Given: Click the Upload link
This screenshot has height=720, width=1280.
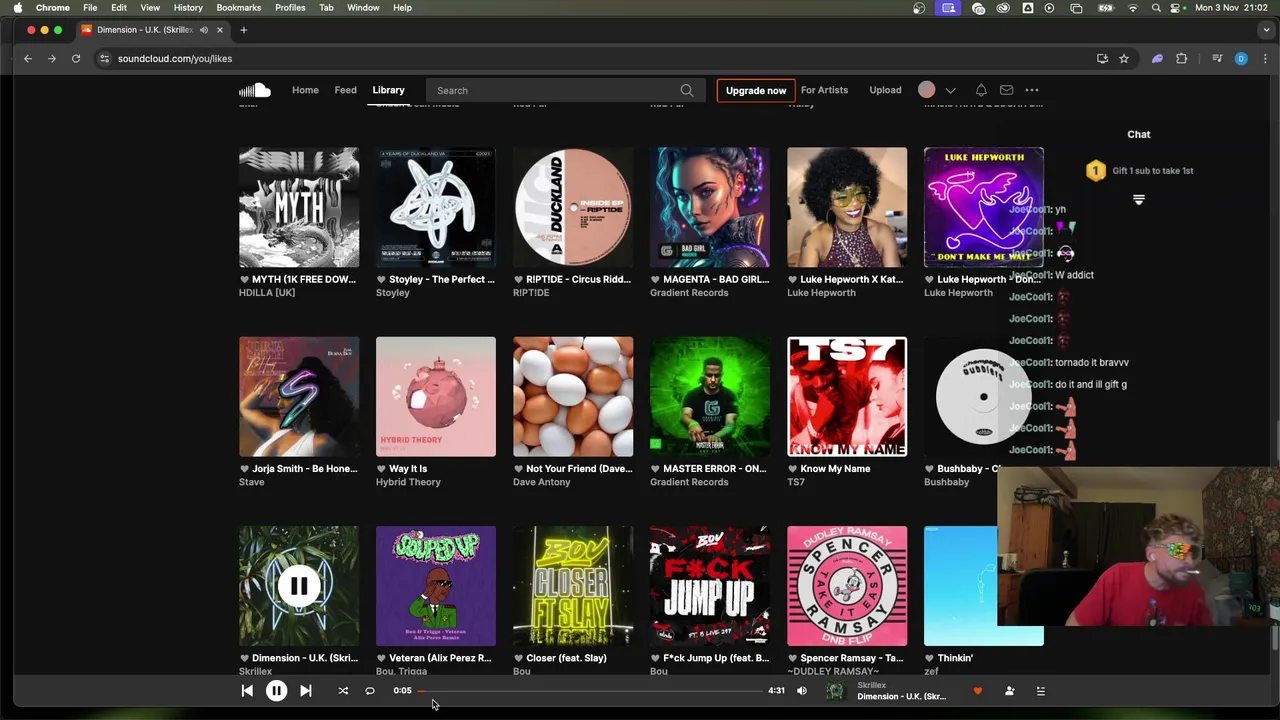Looking at the screenshot, I should (885, 90).
